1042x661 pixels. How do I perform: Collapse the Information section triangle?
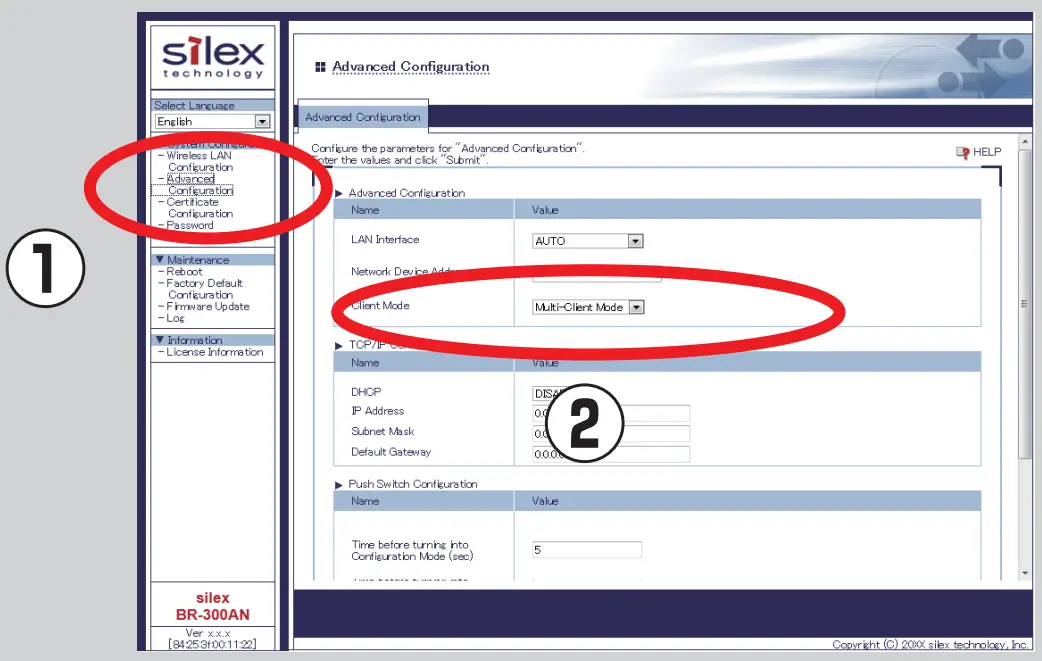[x=159, y=339]
